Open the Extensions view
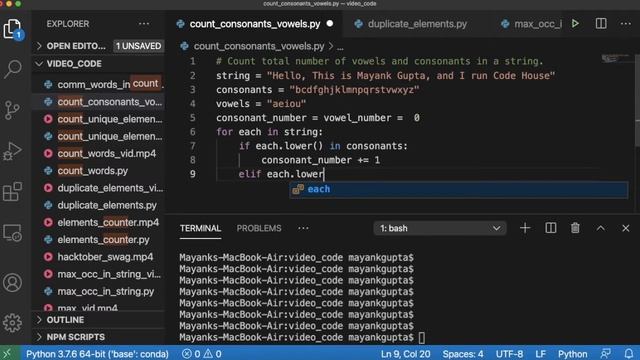640x360 pixels. pyautogui.click(x=12, y=192)
